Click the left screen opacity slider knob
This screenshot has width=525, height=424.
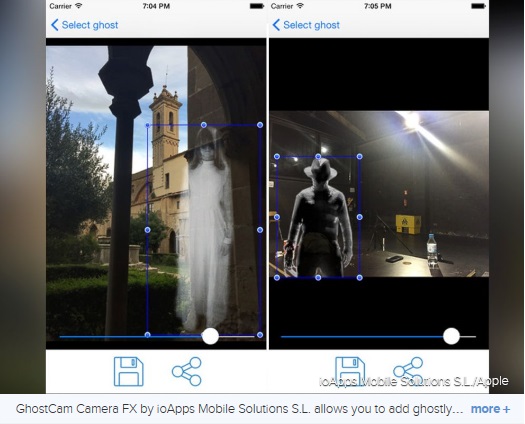click(211, 336)
